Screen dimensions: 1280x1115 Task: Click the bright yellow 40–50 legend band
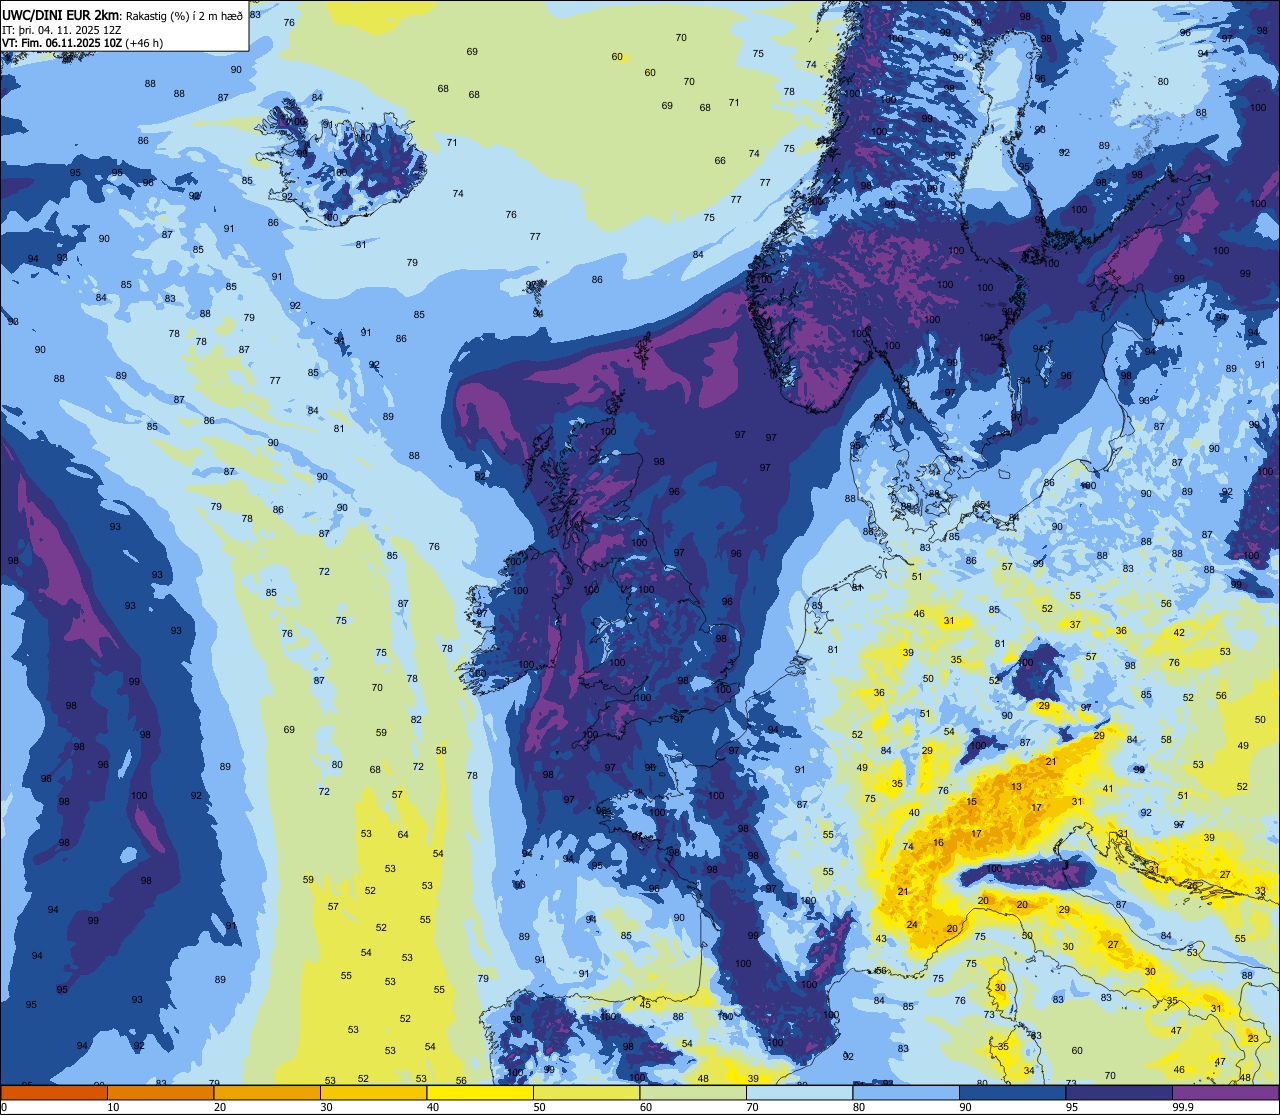[x=480, y=1092]
